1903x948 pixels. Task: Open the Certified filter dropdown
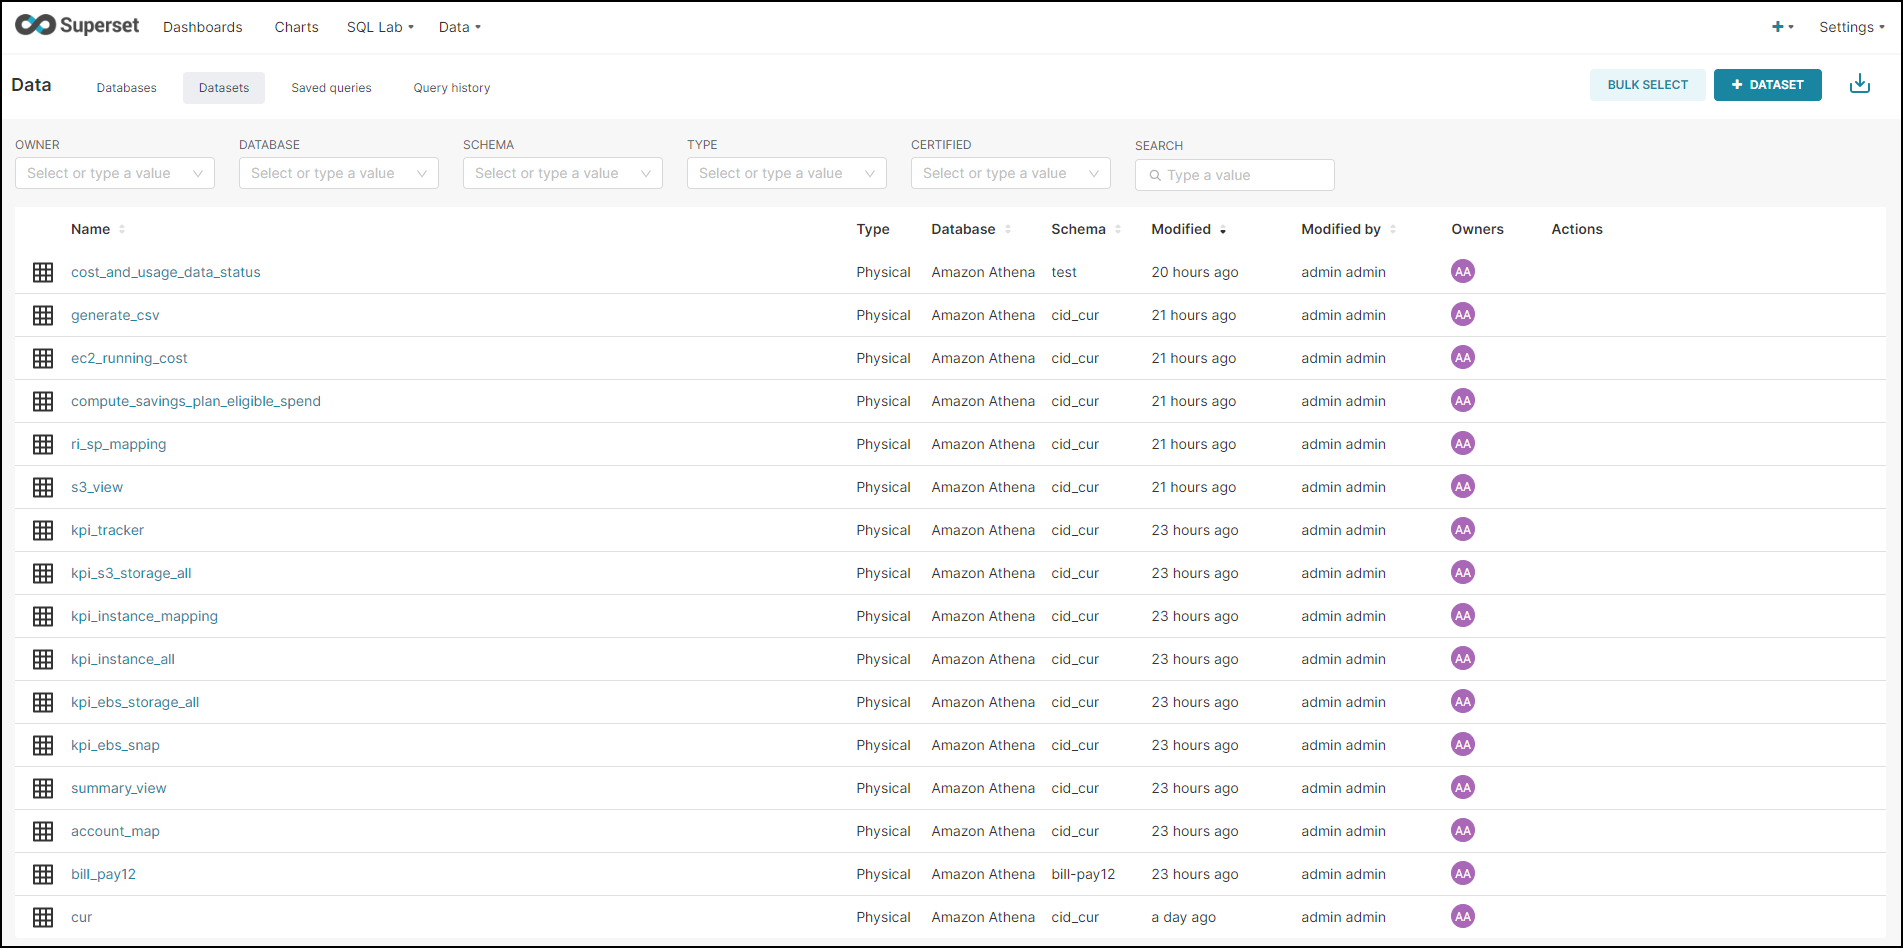(x=1011, y=173)
